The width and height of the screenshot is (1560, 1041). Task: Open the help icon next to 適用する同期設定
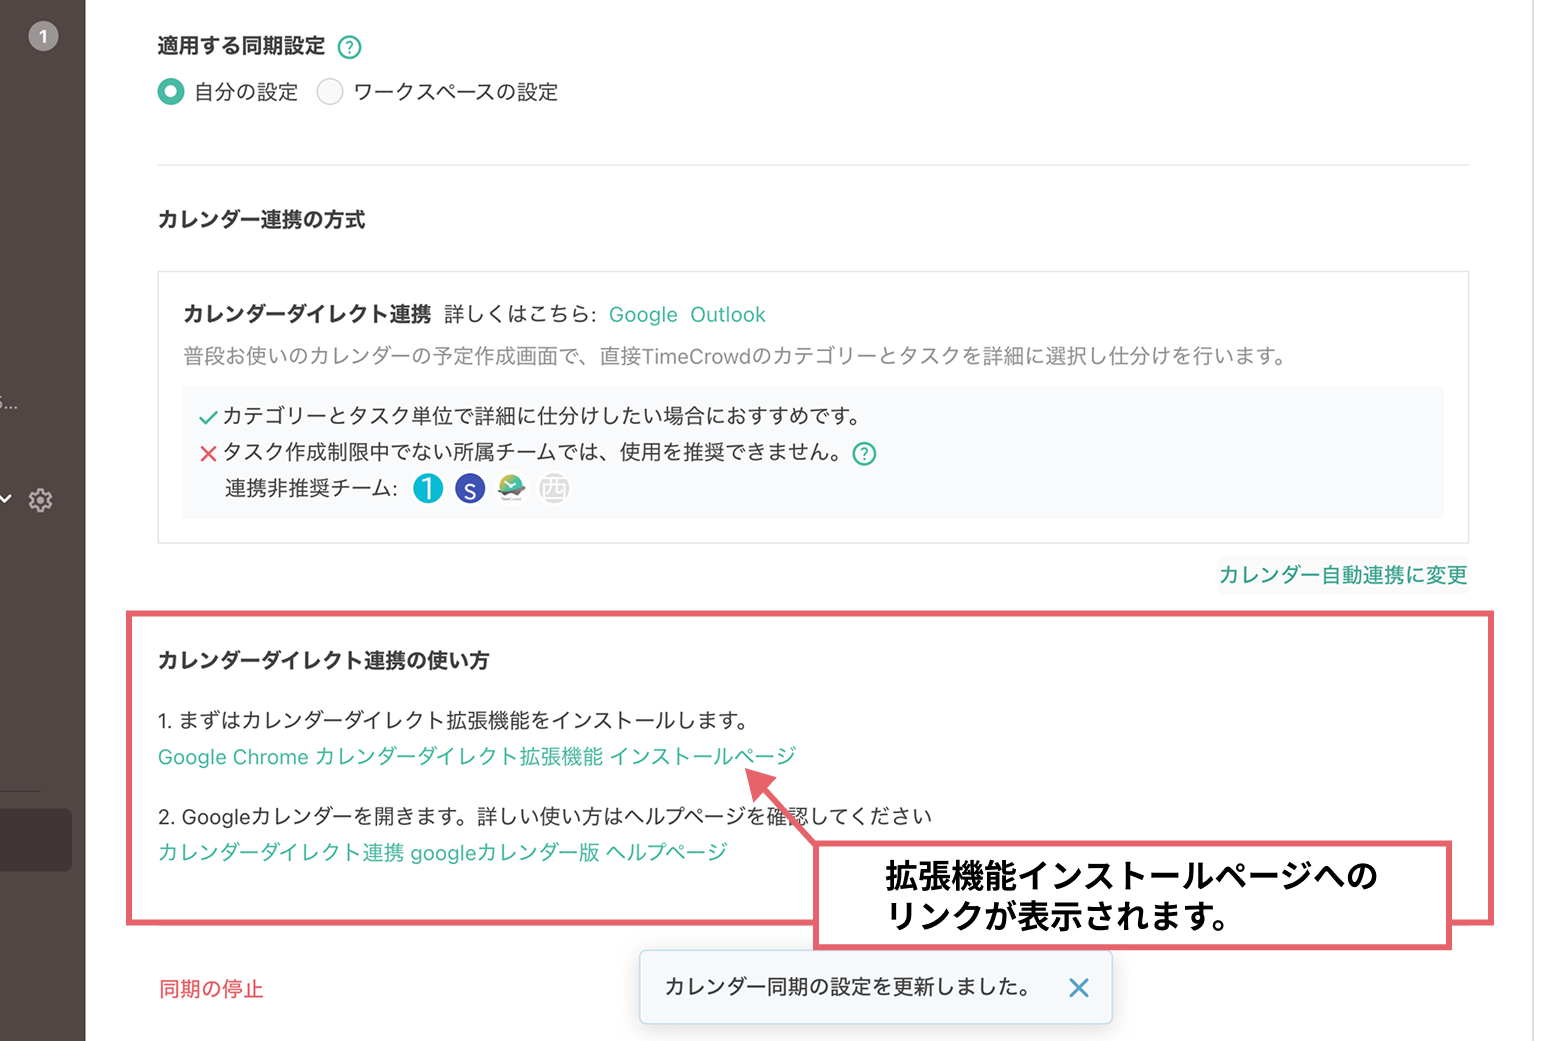(349, 46)
